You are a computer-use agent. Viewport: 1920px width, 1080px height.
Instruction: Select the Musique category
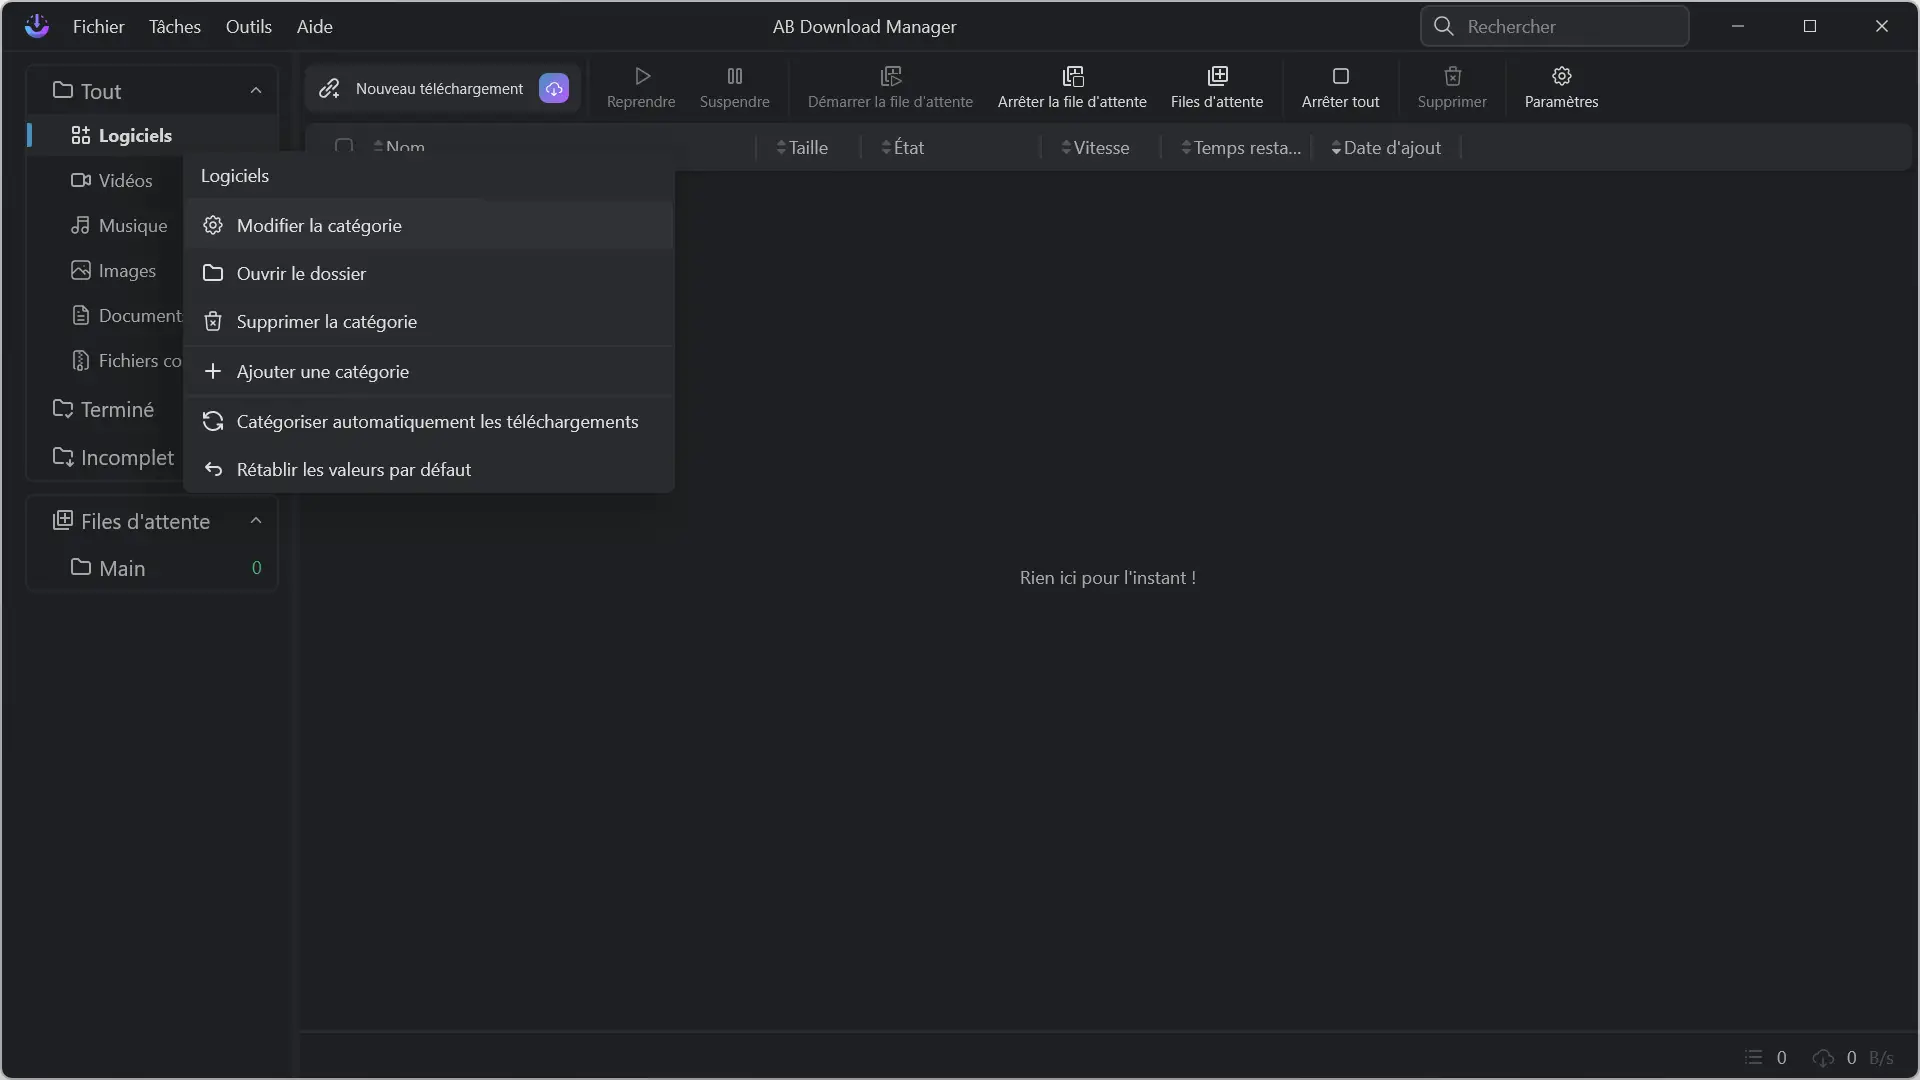[119, 226]
